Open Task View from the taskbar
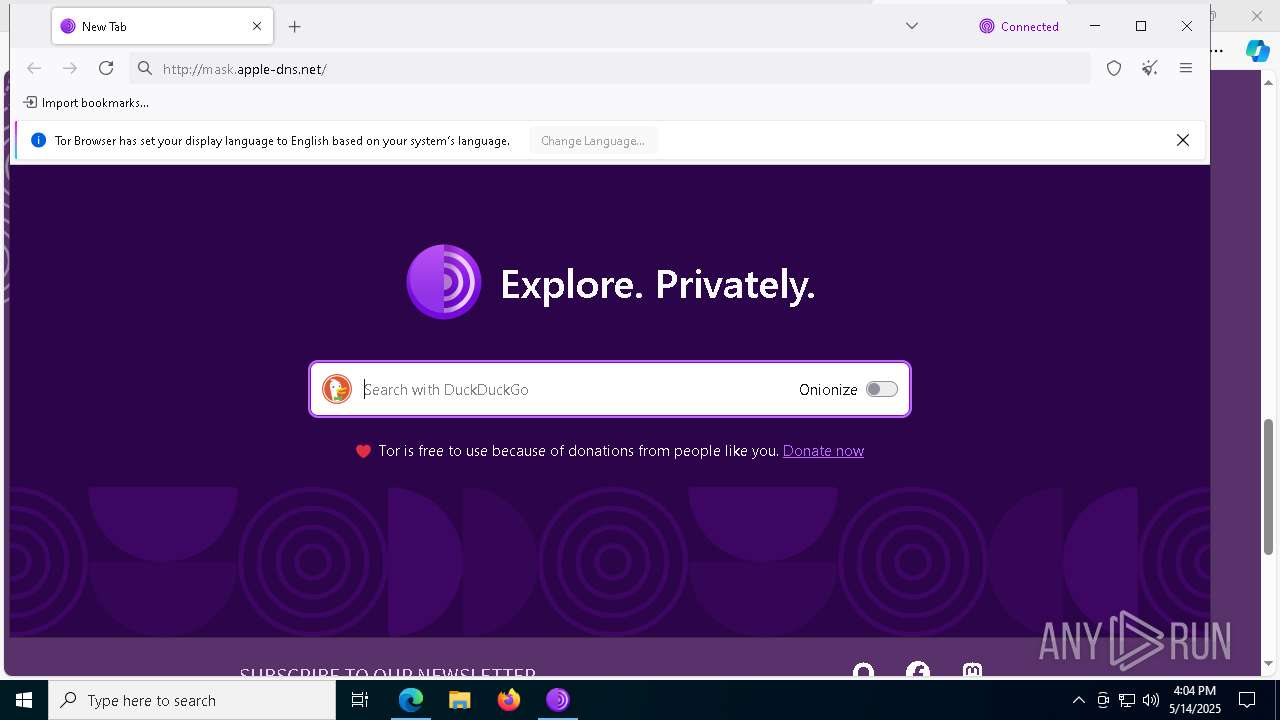 pyautogui.click(x=360, y=700)
